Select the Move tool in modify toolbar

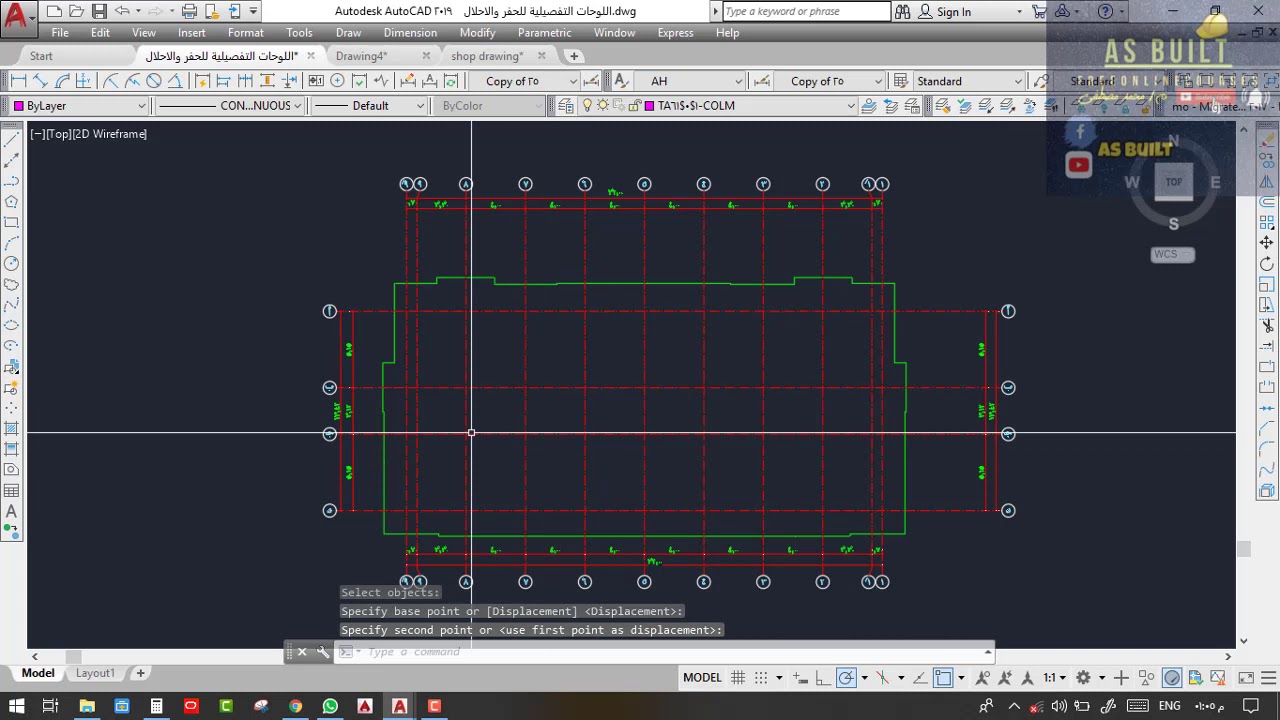[1267, 243]
